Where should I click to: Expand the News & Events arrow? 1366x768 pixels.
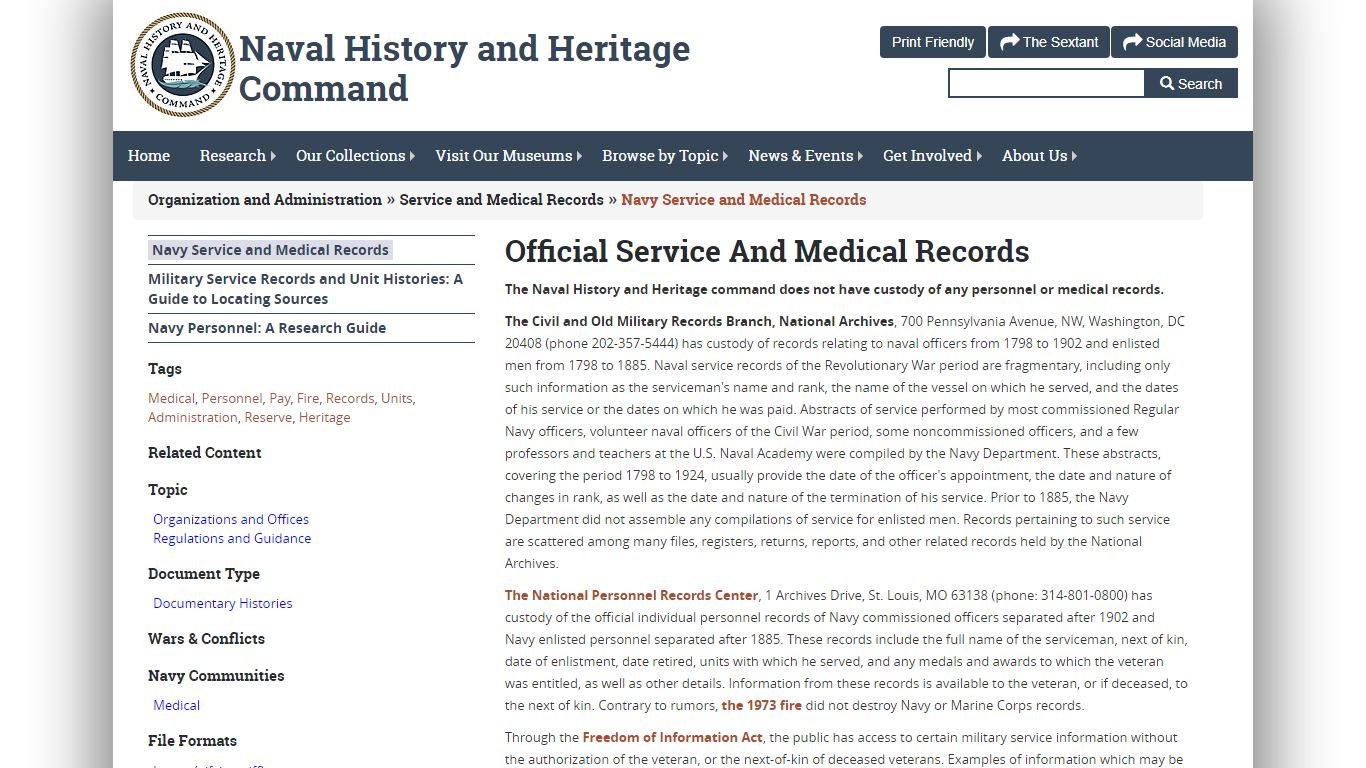[860, 156]
